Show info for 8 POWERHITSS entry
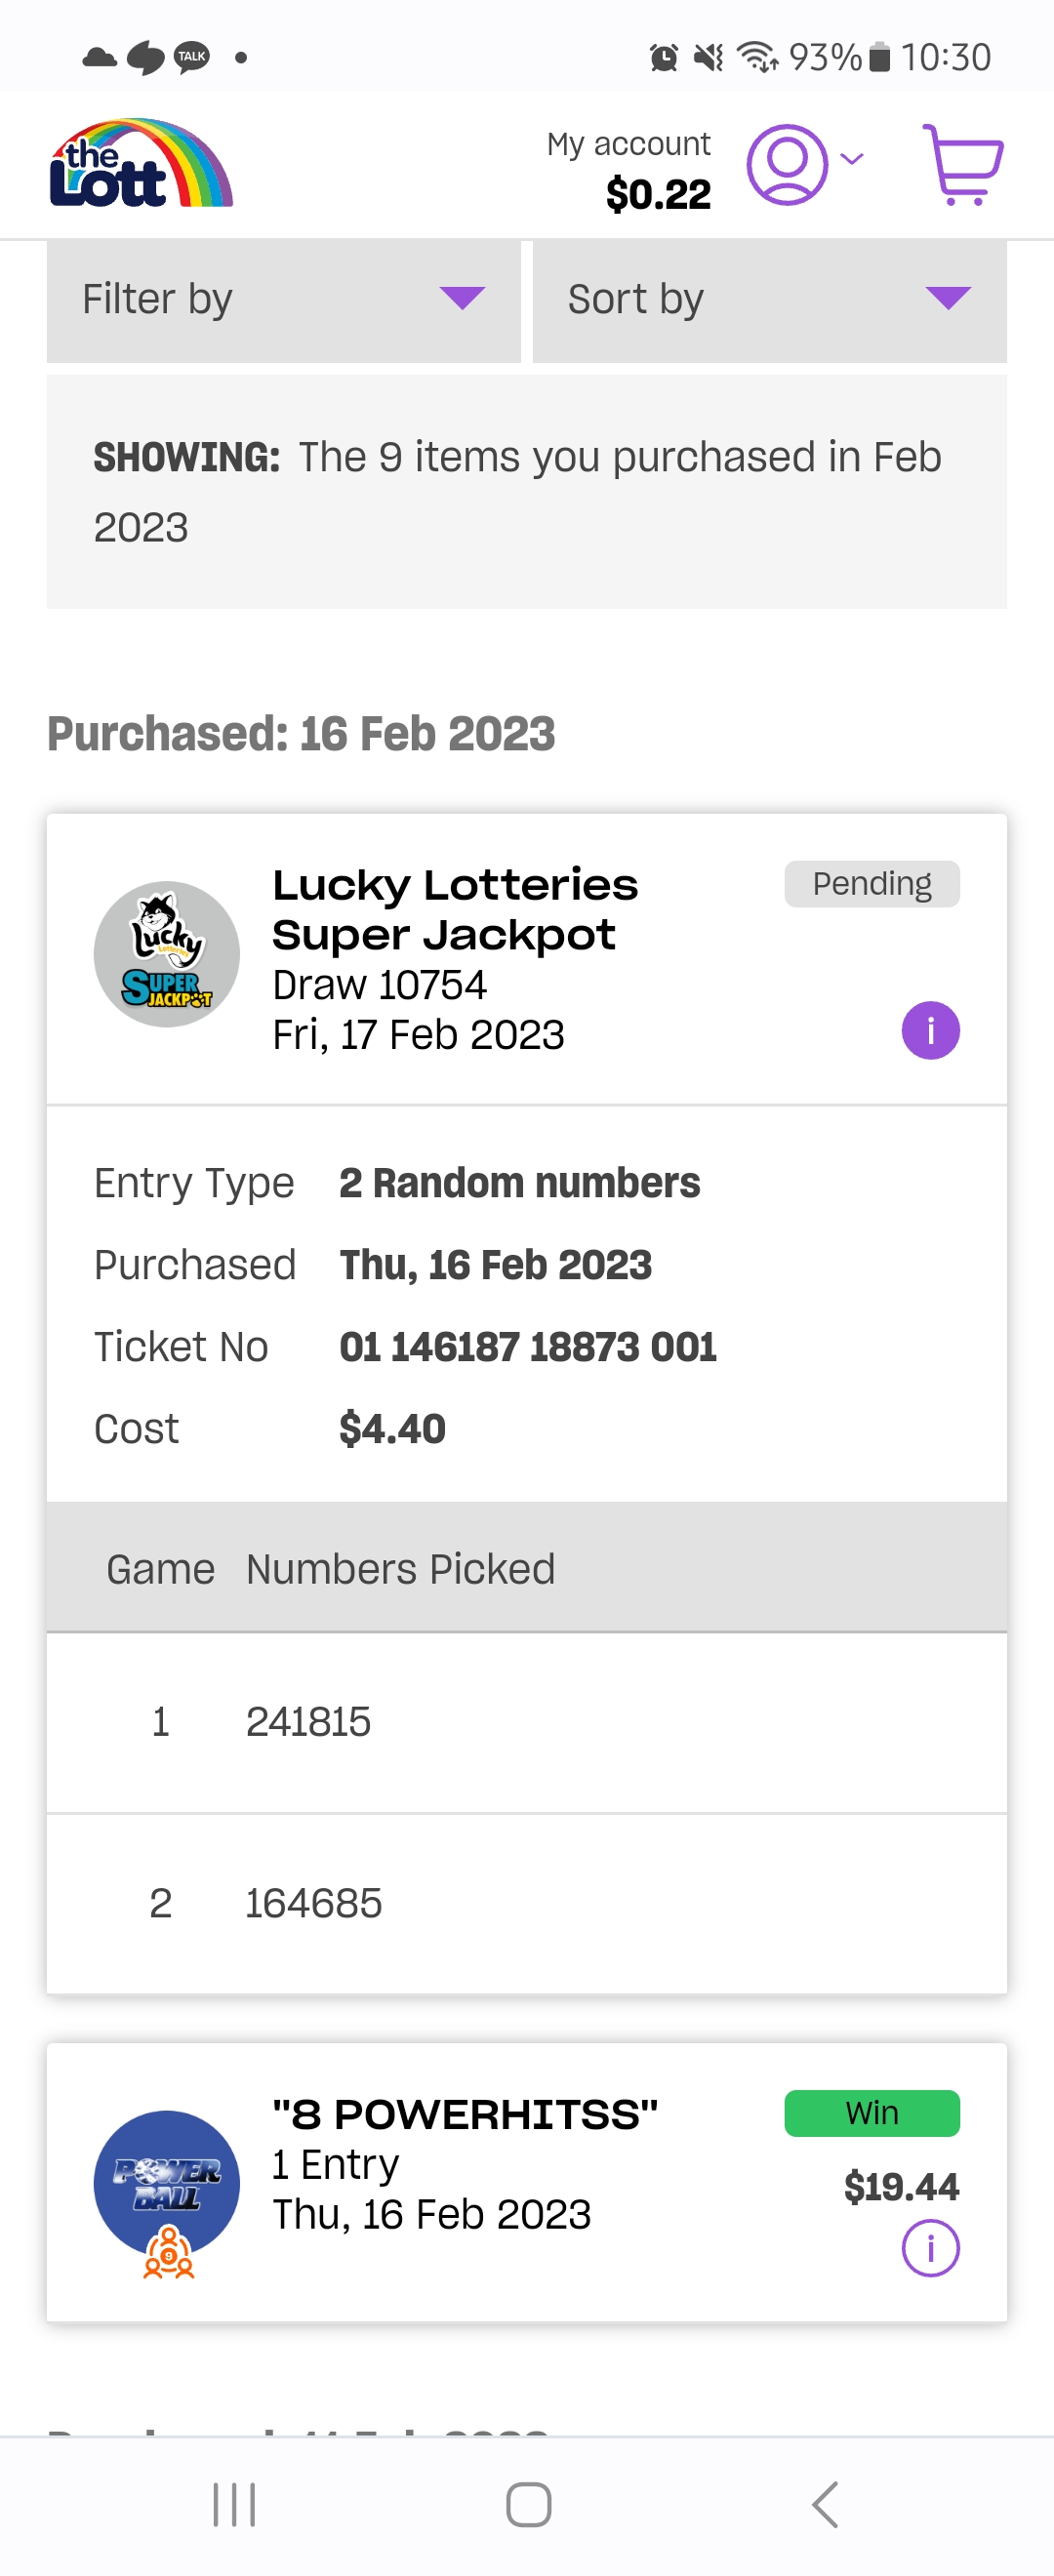The width and height of the screenshot is (1054, 2576). 930,2248
